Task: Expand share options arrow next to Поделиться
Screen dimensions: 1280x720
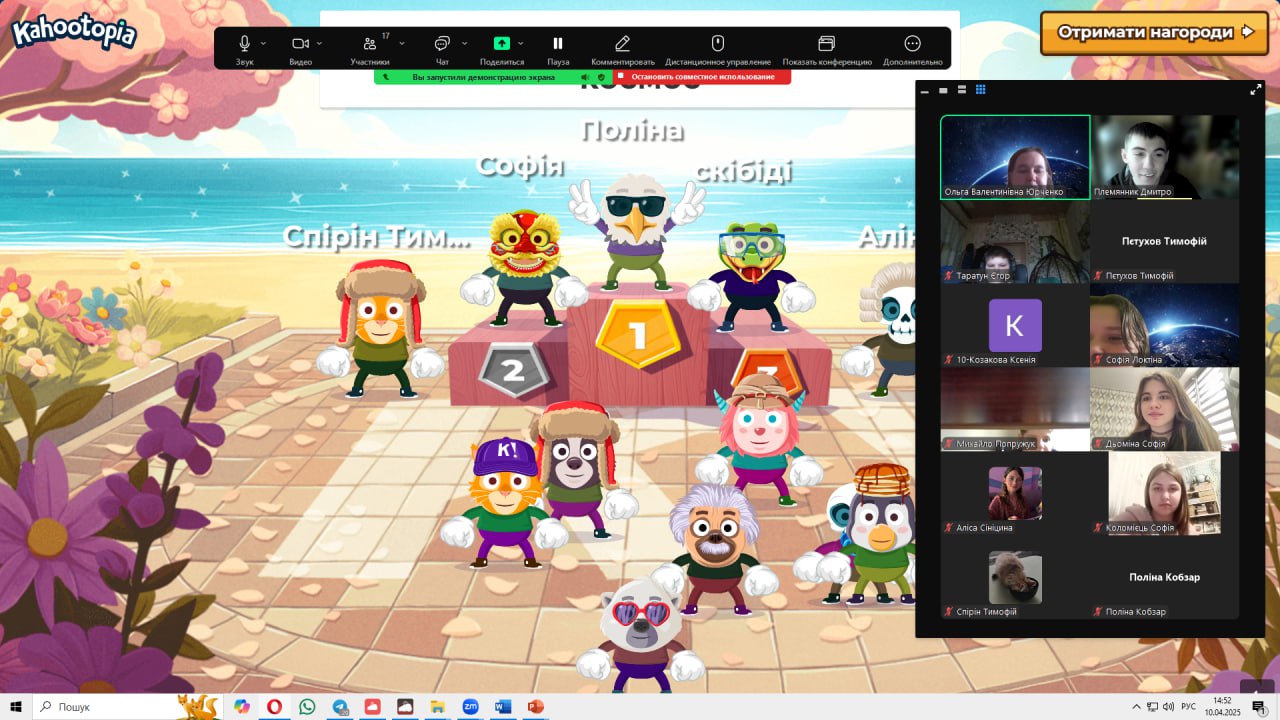Action: point(521,44)
